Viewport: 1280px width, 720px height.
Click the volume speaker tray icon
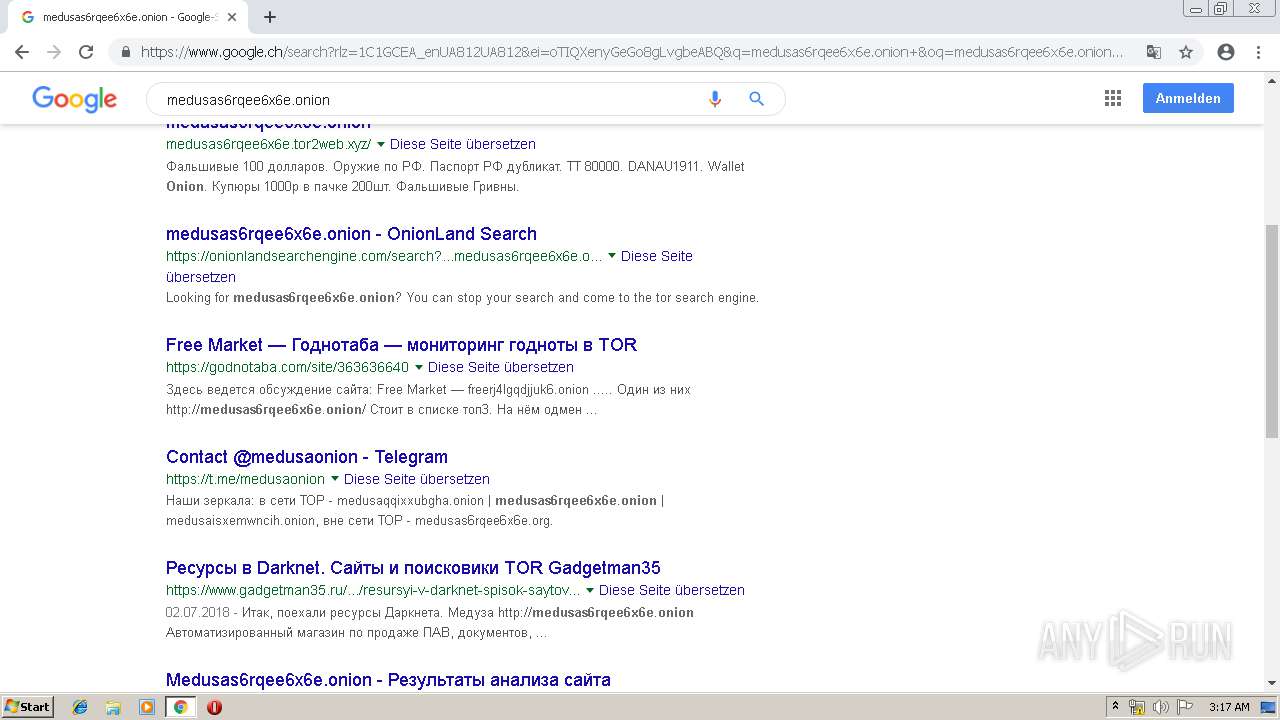tap(1160, 707)
